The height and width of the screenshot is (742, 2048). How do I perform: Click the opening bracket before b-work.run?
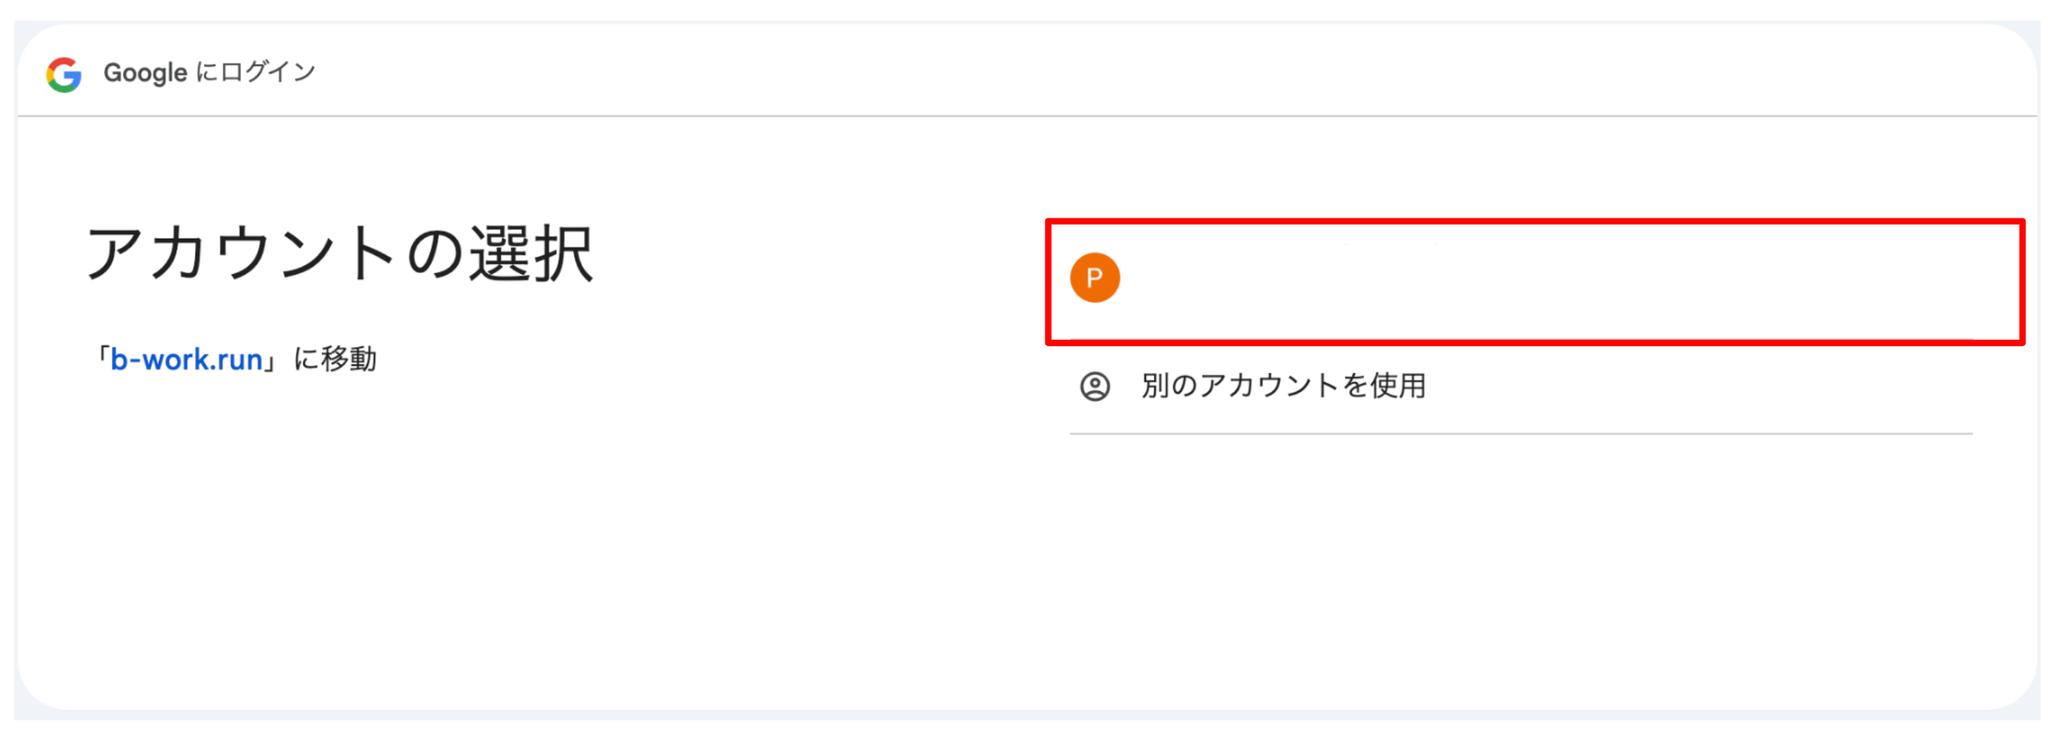(101, 360)
